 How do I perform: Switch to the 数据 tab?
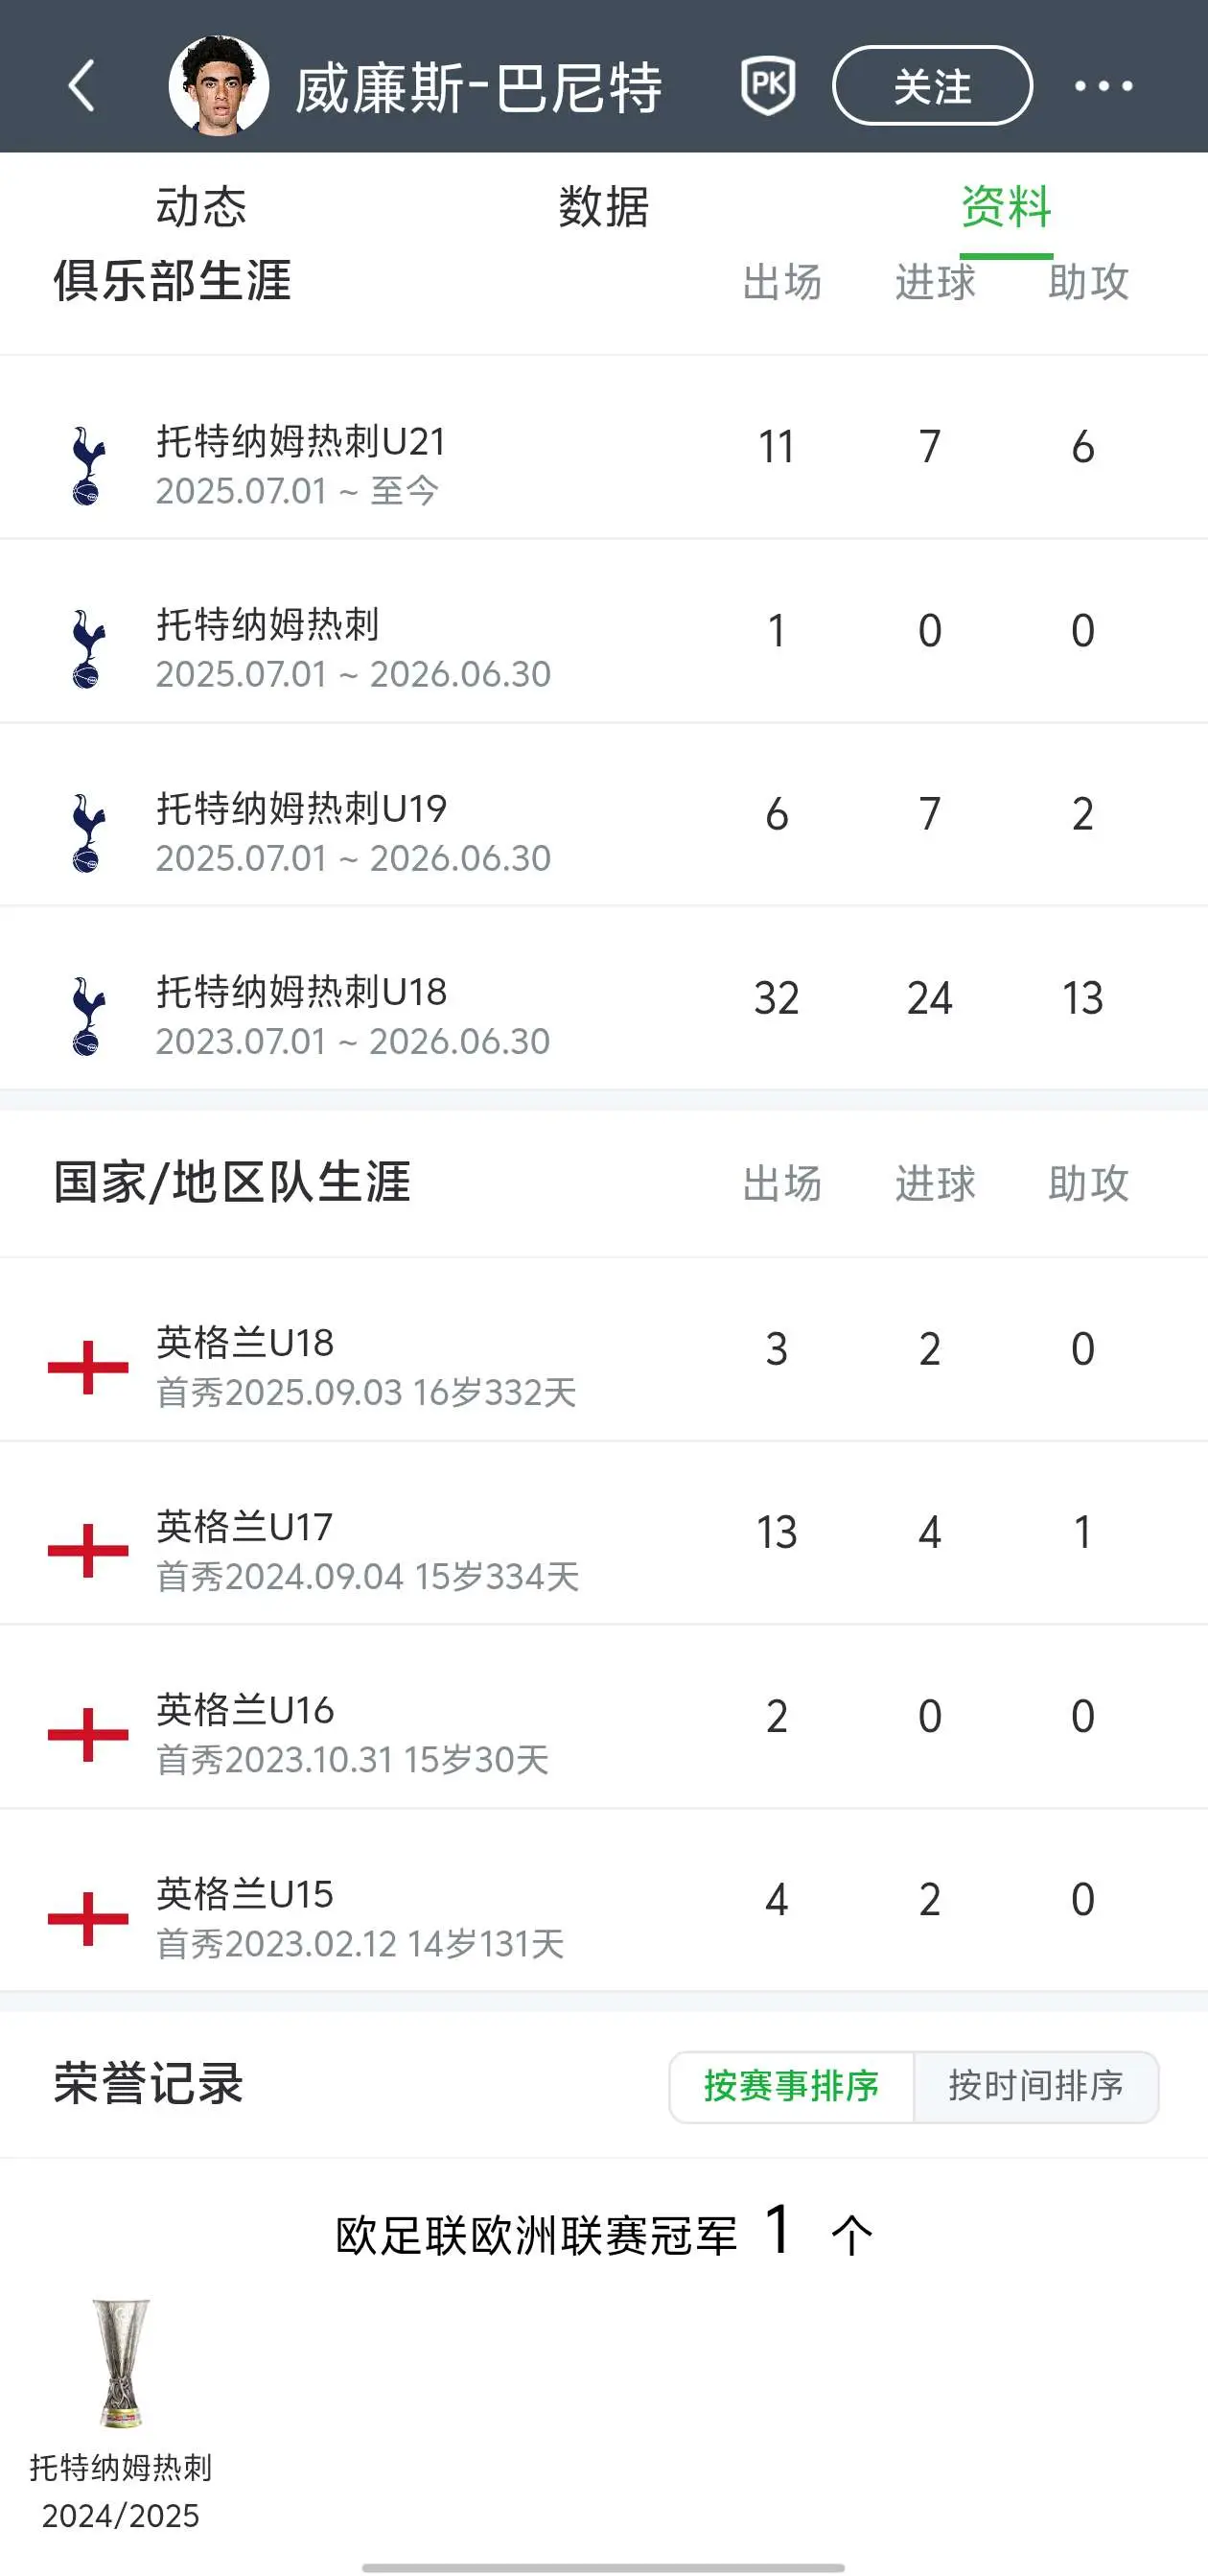pos(603,207)
